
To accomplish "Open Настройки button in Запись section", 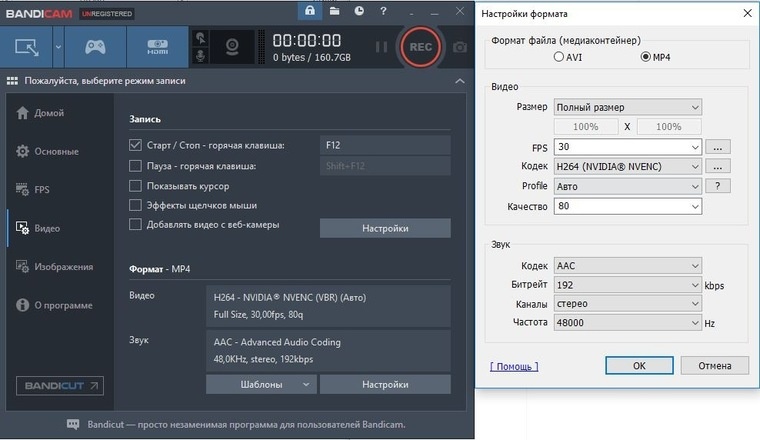I will [x=385, y=228].
